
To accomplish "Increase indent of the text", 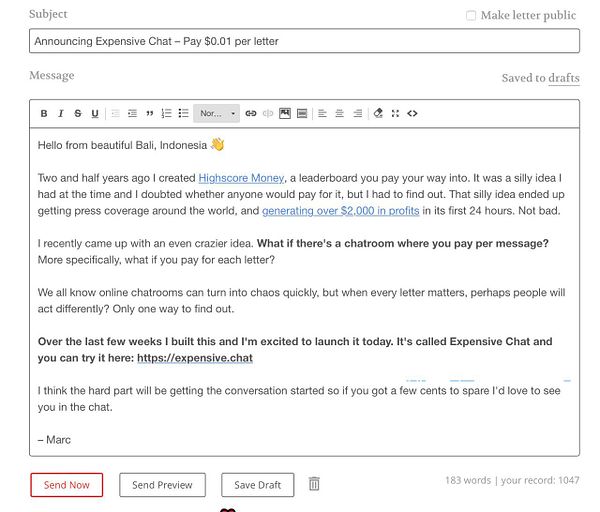I will [x=132, y=113].
